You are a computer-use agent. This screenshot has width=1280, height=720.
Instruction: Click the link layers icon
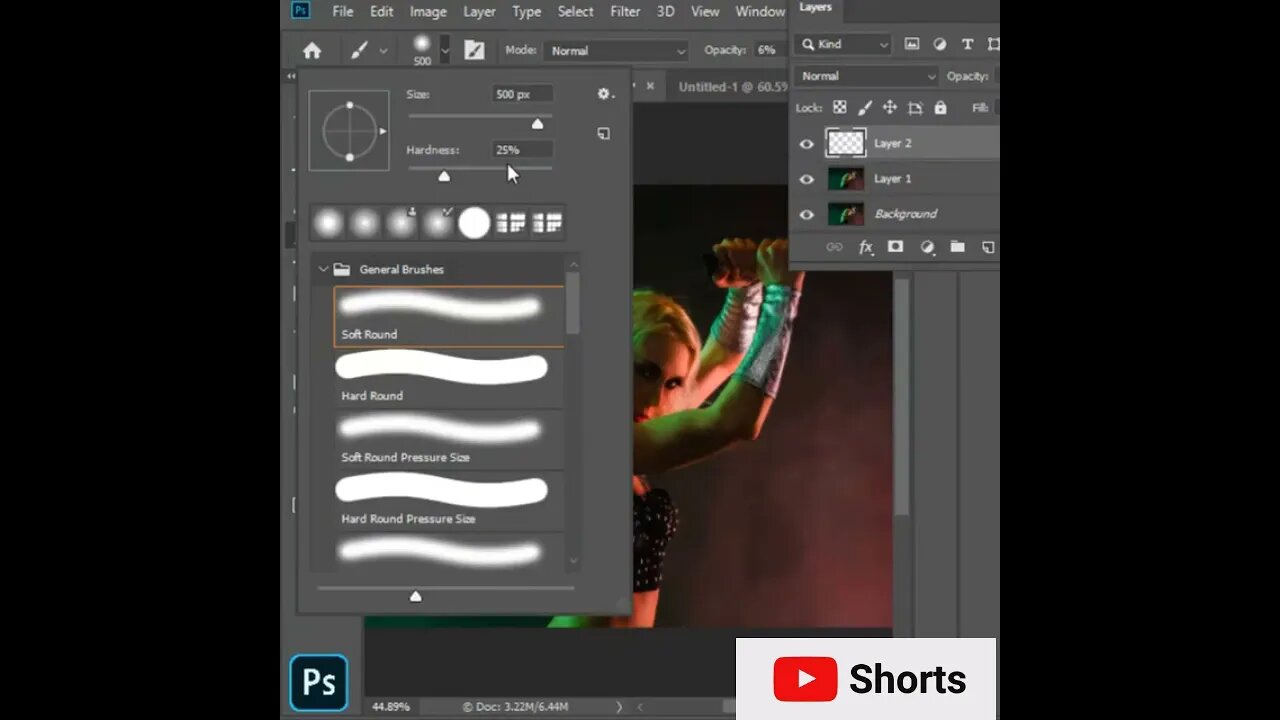pyautogui.click(x=833, y=247)
